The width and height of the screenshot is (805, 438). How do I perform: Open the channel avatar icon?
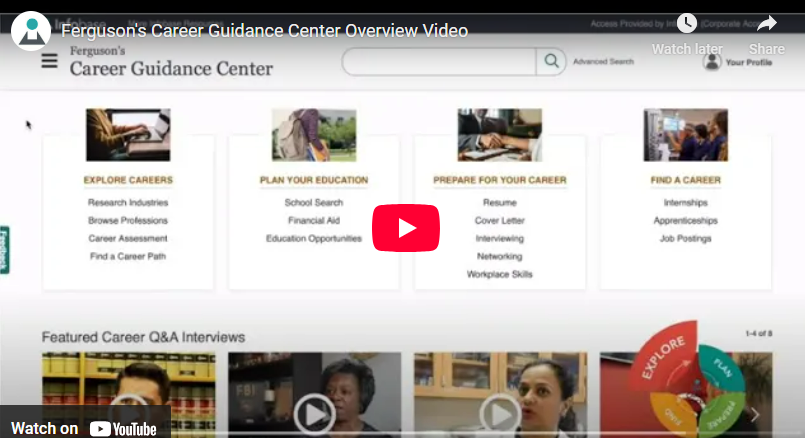pyautogui.click(x=31, y=31)
